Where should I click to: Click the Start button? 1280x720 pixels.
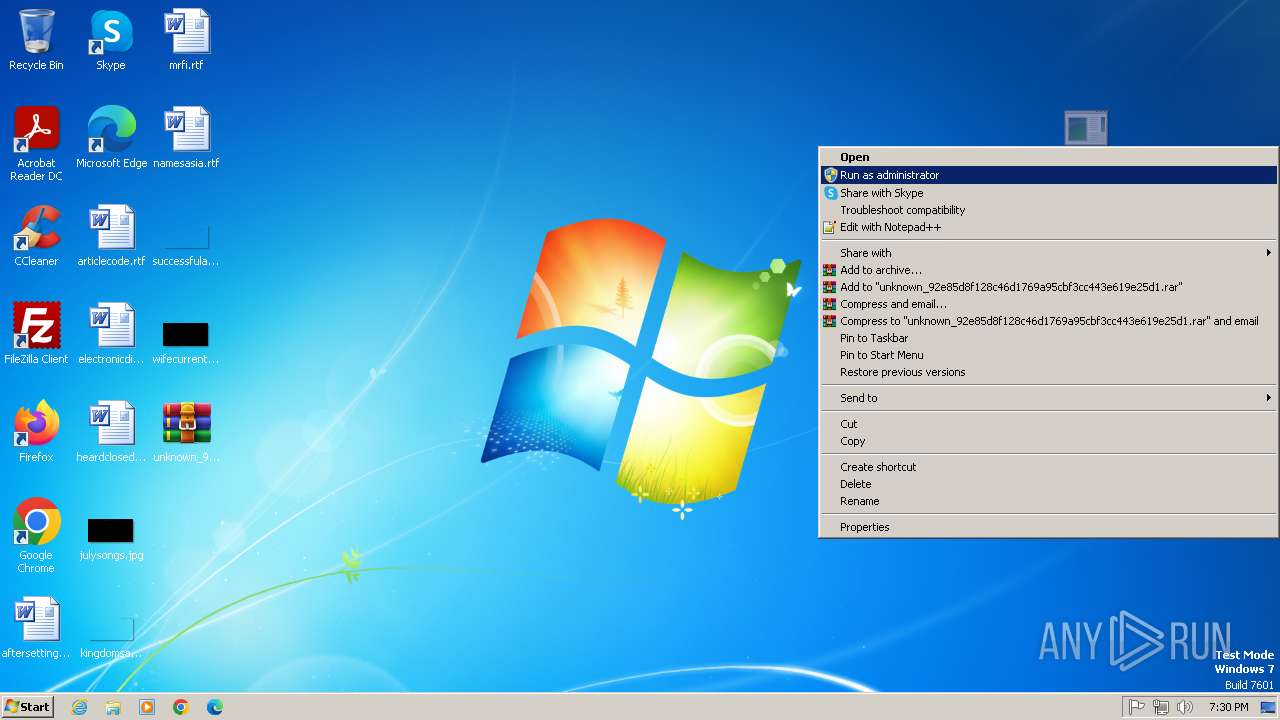(28, 707)
